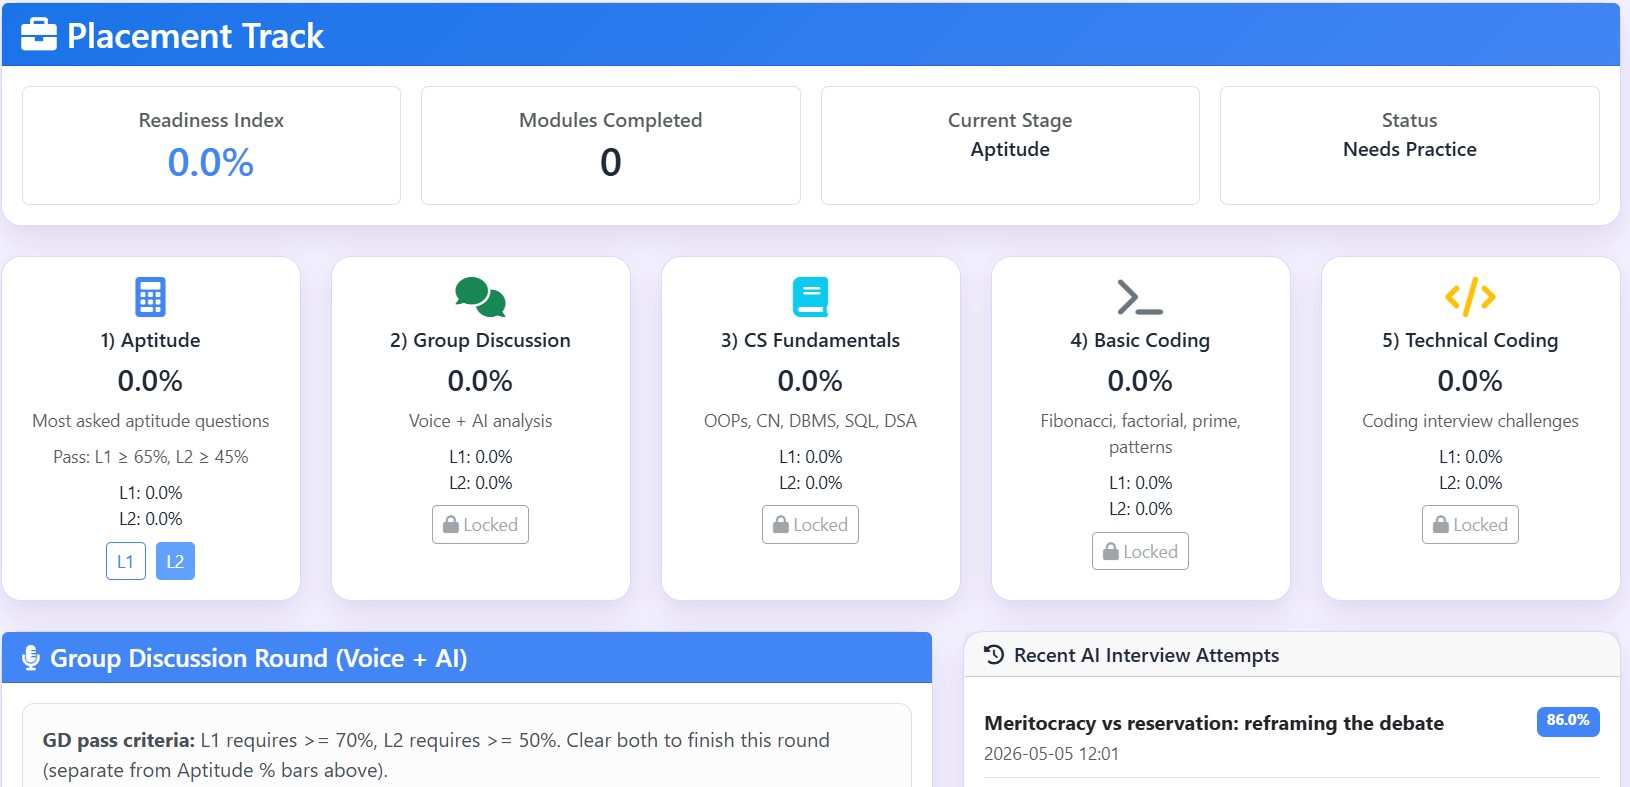Select the 1) Aptitude card title

[x=150, y=340]
